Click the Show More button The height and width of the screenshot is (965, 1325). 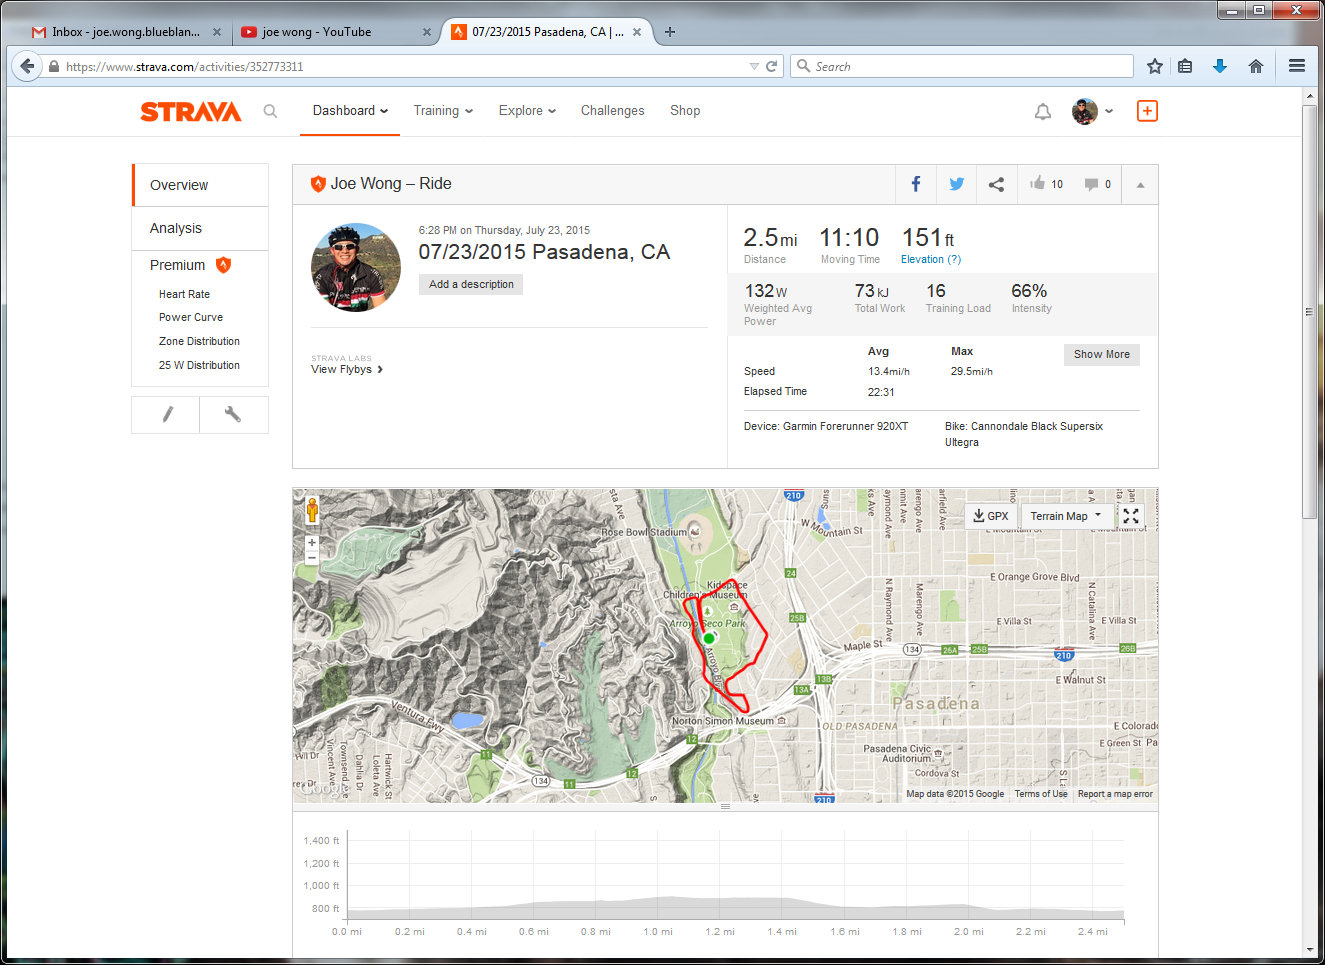pyautogui.click(x=1101, y=354)
